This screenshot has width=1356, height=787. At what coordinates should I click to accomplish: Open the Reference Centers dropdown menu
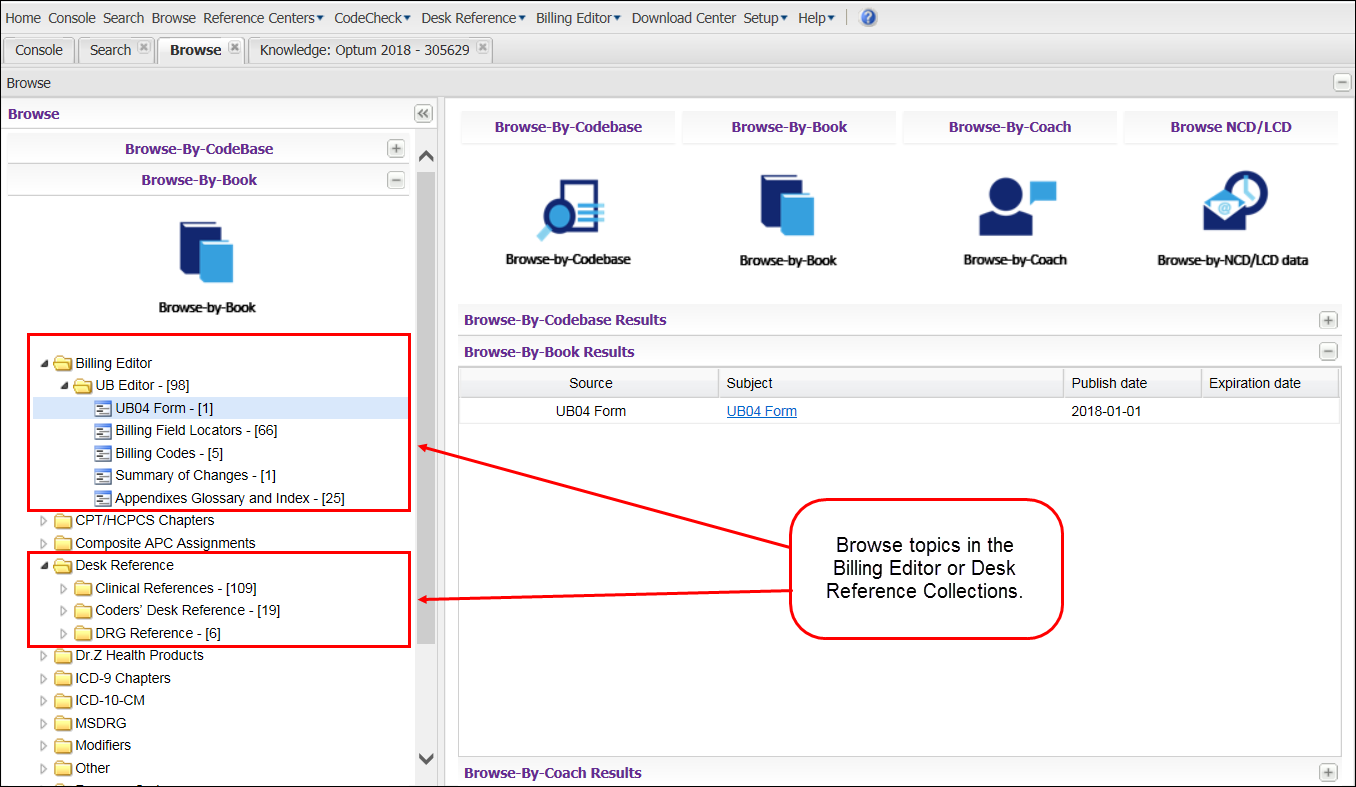(x=263, y=18)
